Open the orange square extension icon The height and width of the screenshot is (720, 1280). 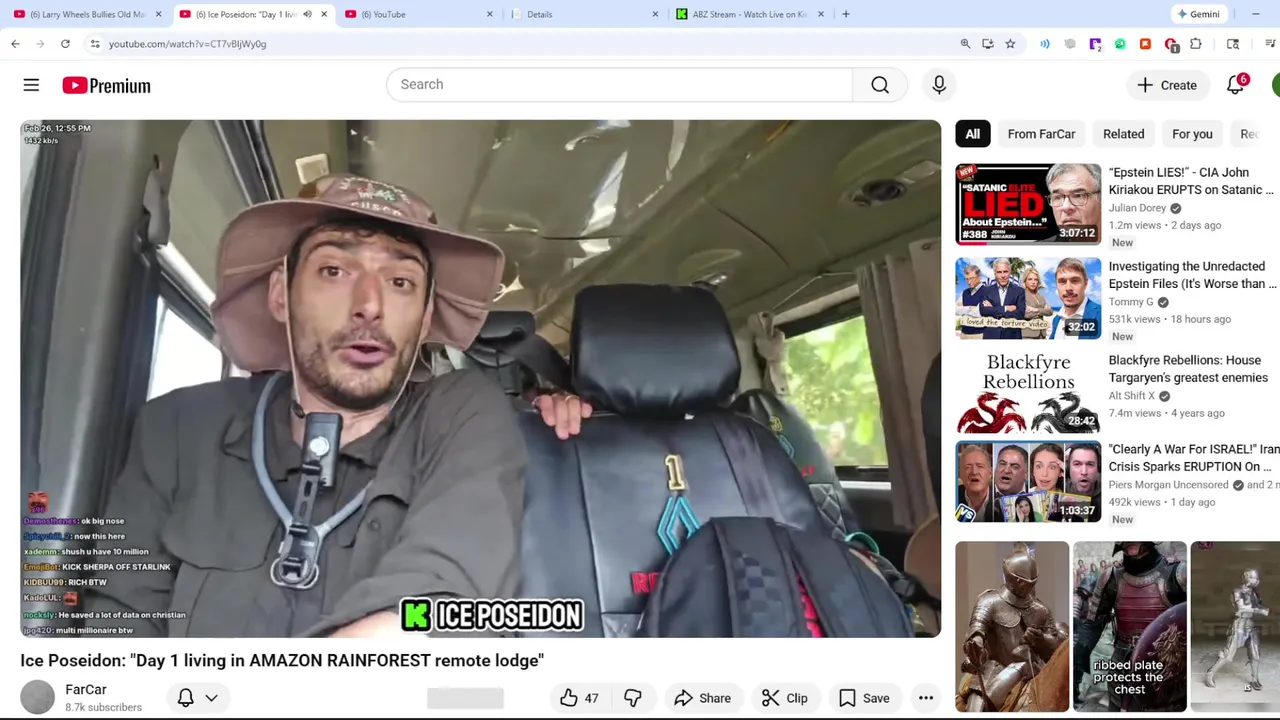[1145, 44]
